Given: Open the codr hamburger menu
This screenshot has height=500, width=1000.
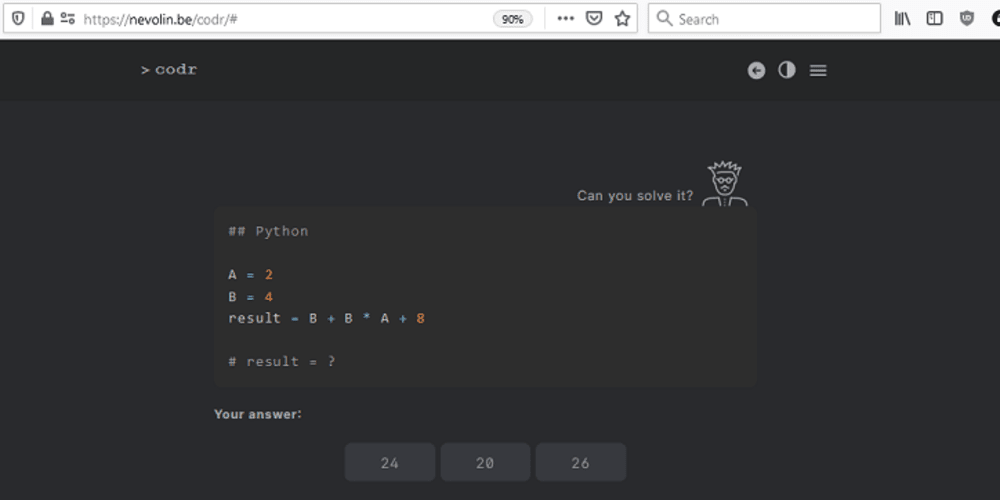Looking at the screenshot, I should coord(818,71).
